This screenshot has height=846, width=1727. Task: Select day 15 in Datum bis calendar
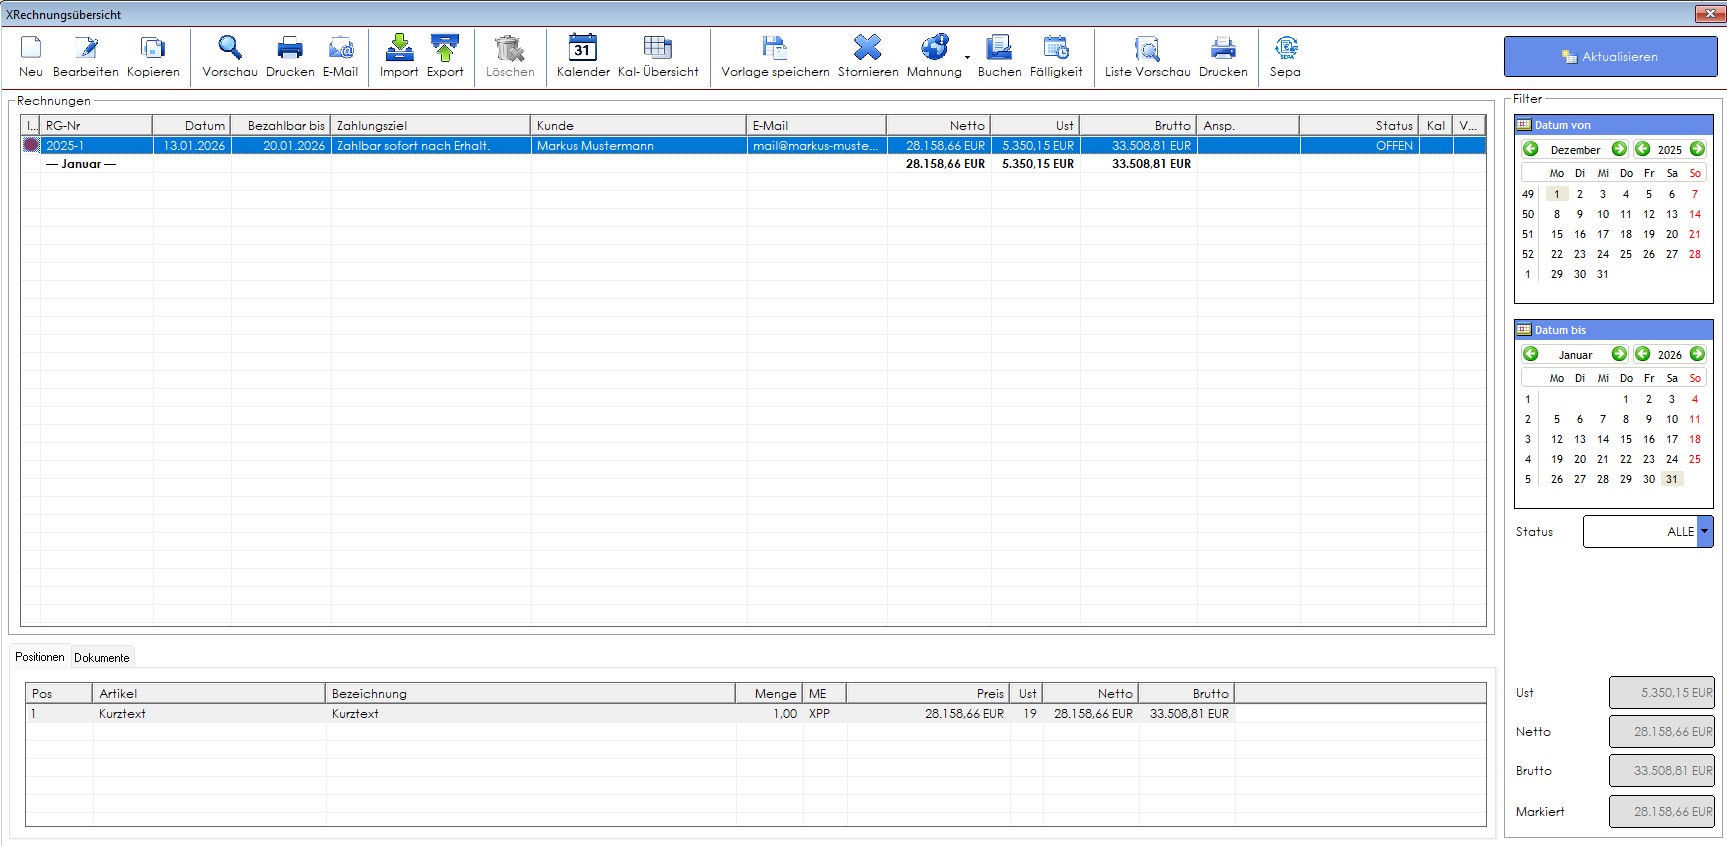(1626, 439)
